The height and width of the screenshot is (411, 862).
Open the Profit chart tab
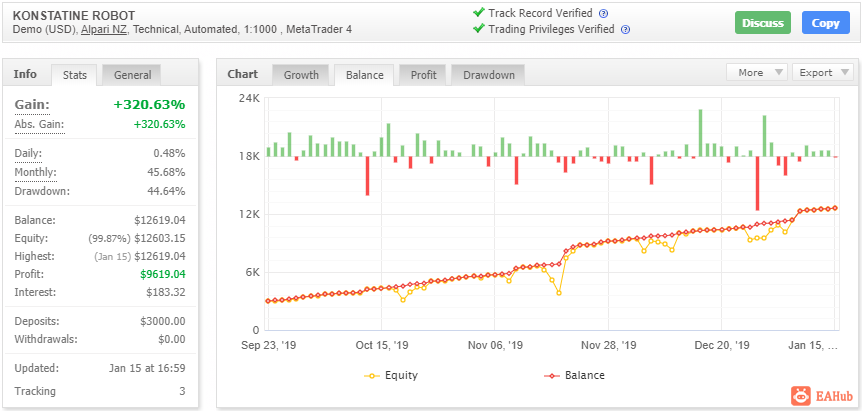[423, 75]
